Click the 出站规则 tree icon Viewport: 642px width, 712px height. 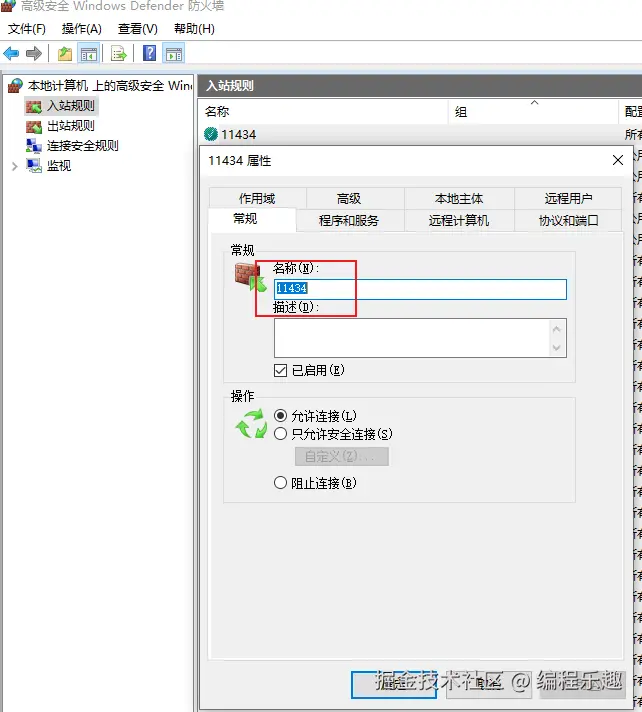click(34, 126)
